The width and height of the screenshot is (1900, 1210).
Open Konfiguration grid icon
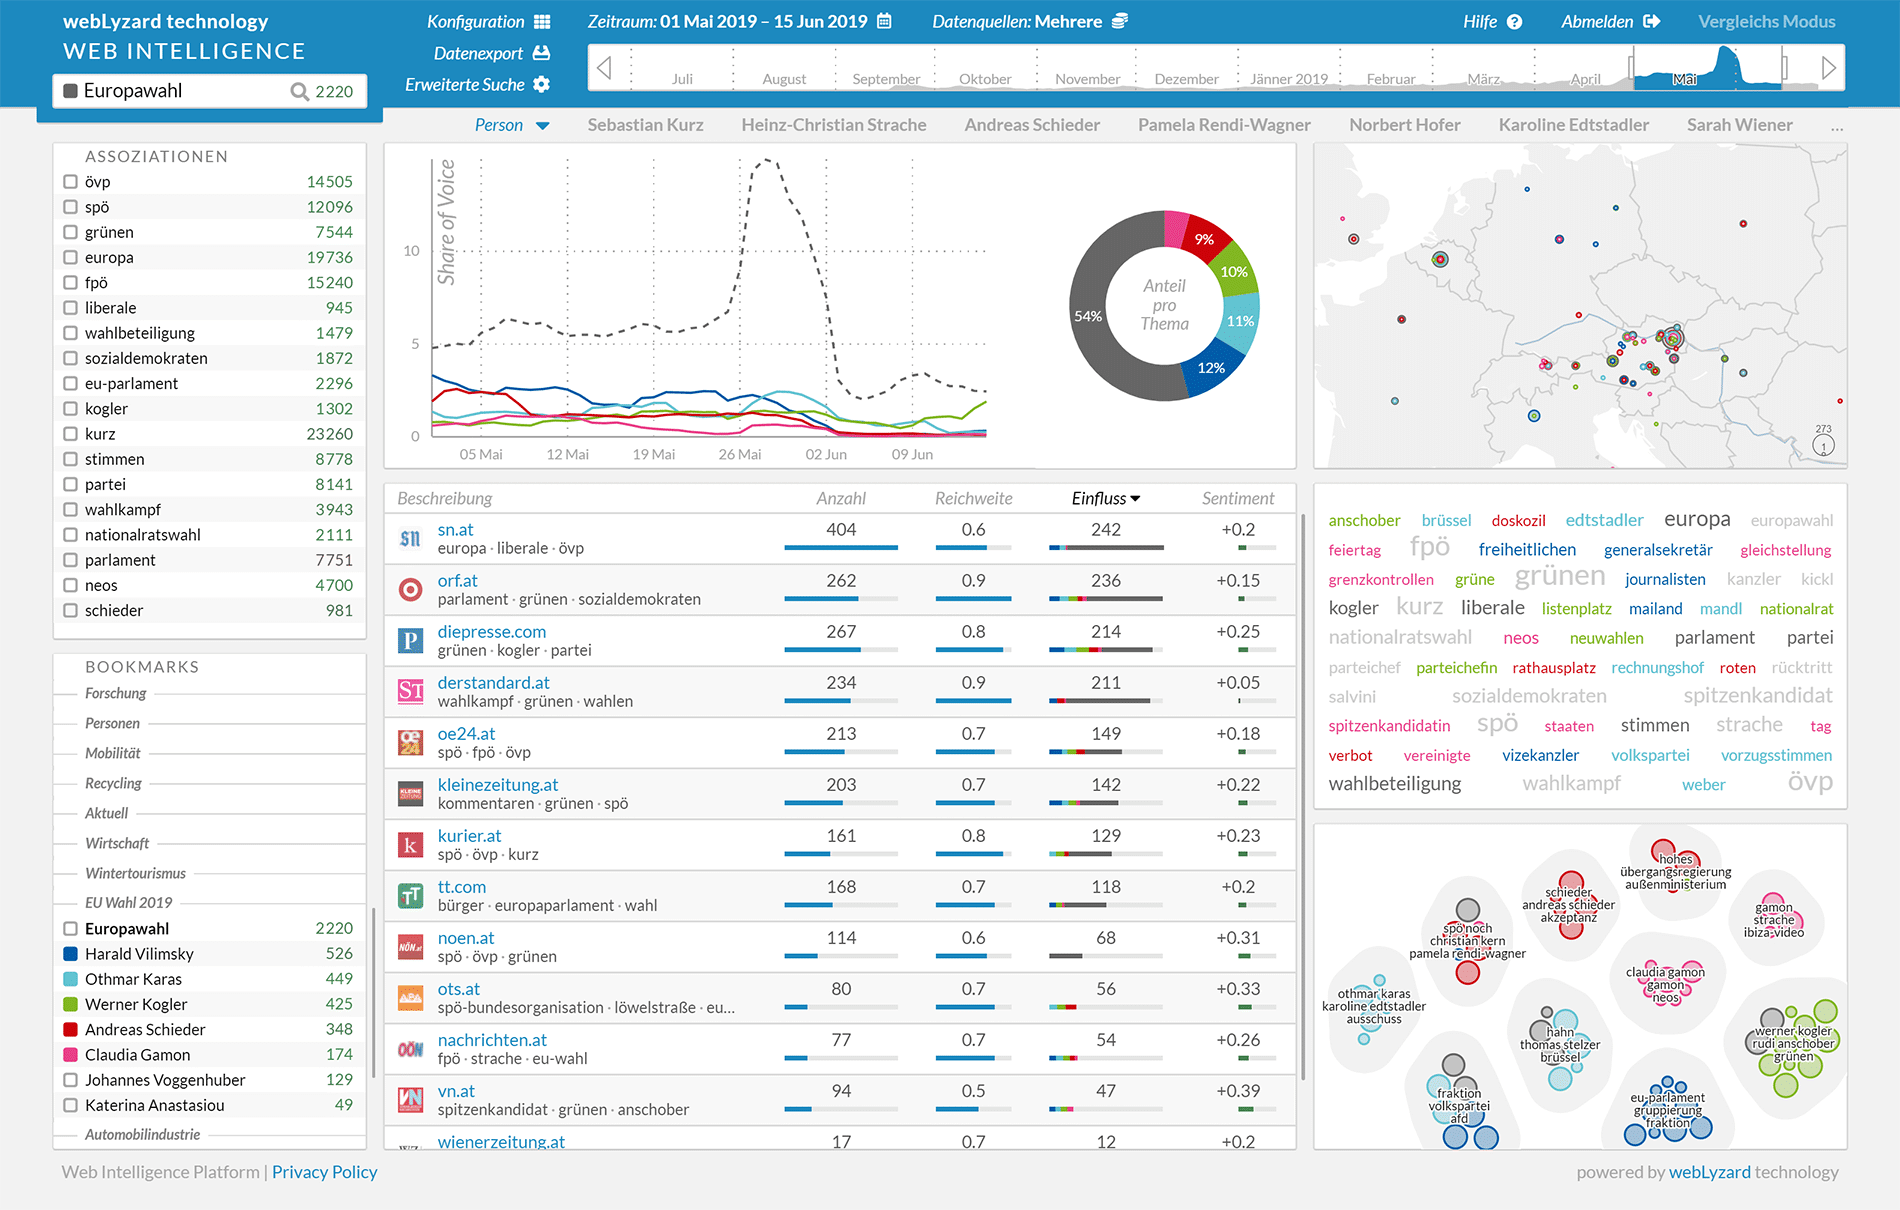(542, 21)
